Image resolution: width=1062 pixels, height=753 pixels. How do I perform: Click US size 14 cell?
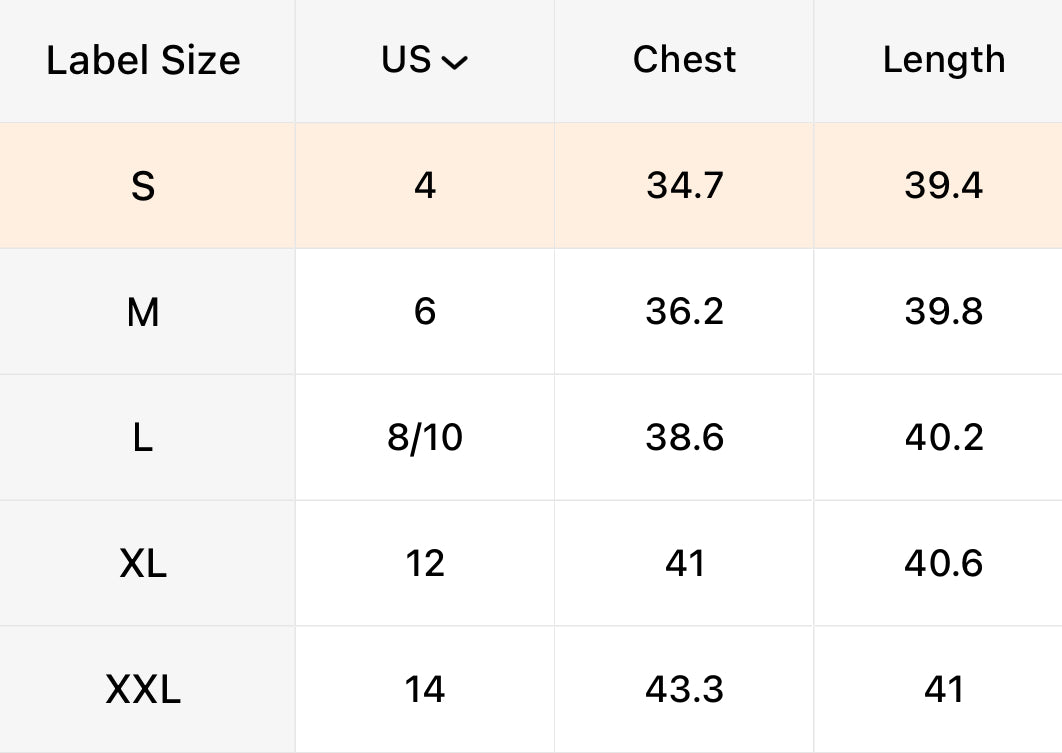[x=425, y=690]
